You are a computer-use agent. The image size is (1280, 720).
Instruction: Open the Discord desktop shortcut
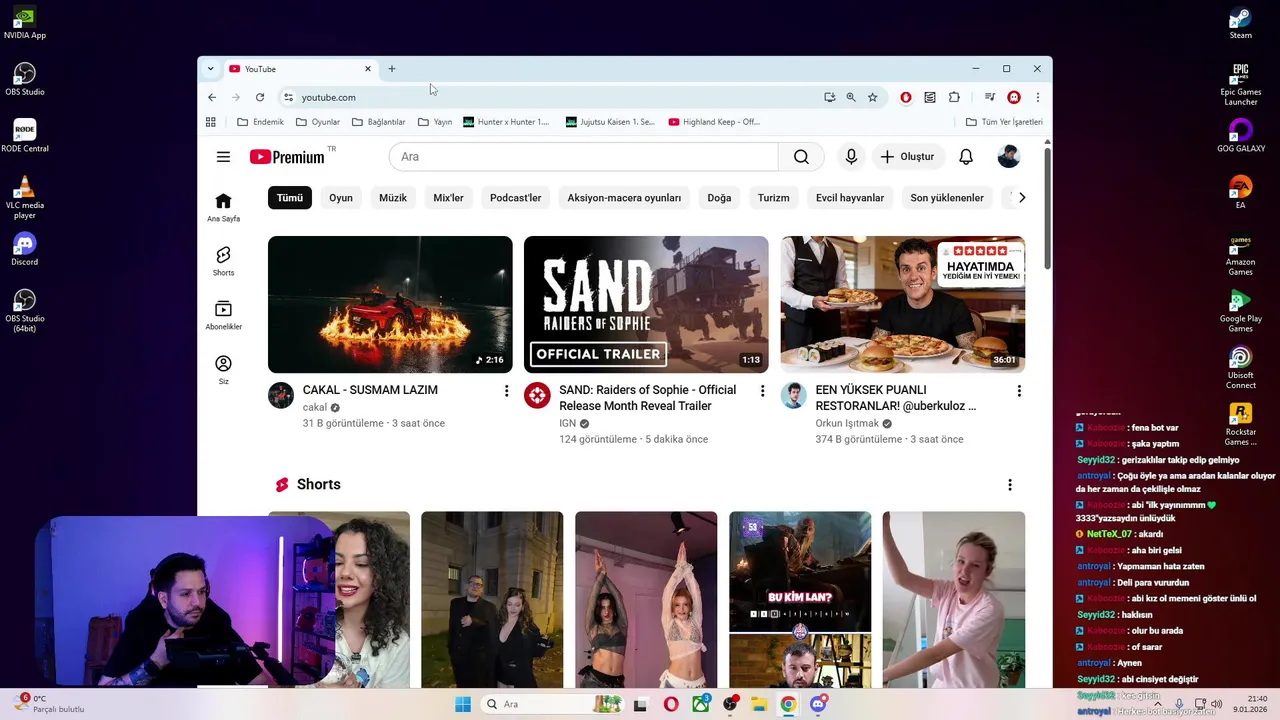pyautogui.click(x=25, y=249)
